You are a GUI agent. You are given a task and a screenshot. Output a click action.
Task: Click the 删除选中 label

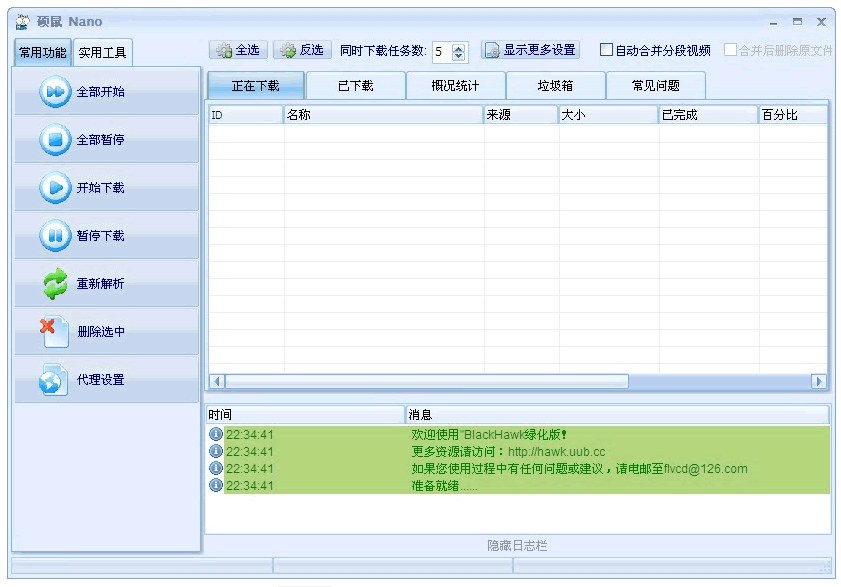point(101,332)
